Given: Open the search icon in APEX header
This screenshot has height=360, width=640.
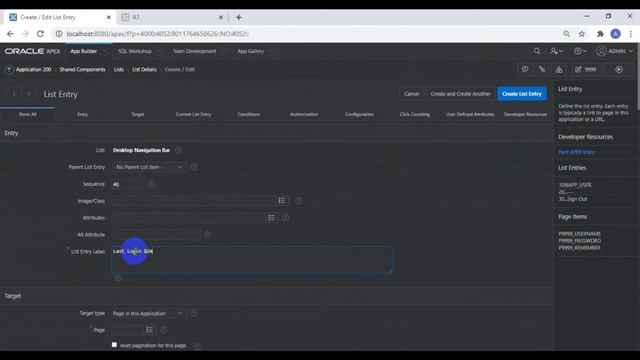Looking at the screenshot, I should 537,51.
